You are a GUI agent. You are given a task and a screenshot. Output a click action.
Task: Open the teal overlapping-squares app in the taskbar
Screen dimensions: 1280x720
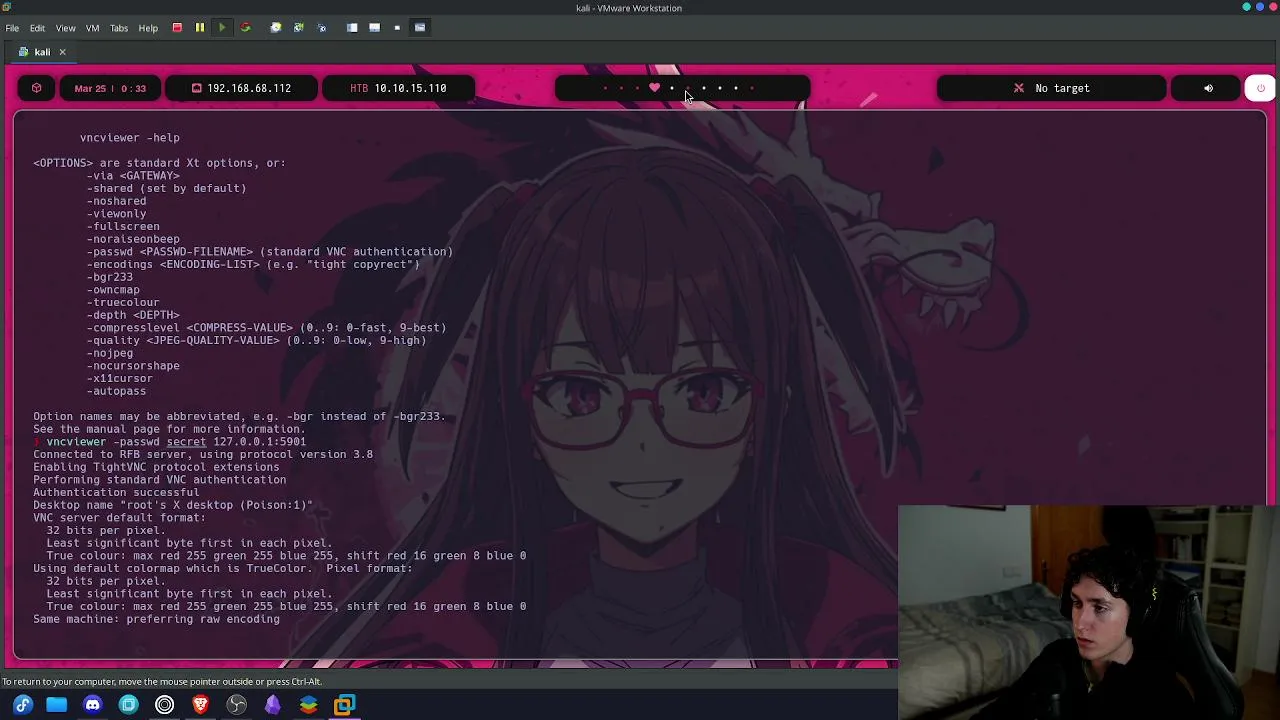pos(129,705)
